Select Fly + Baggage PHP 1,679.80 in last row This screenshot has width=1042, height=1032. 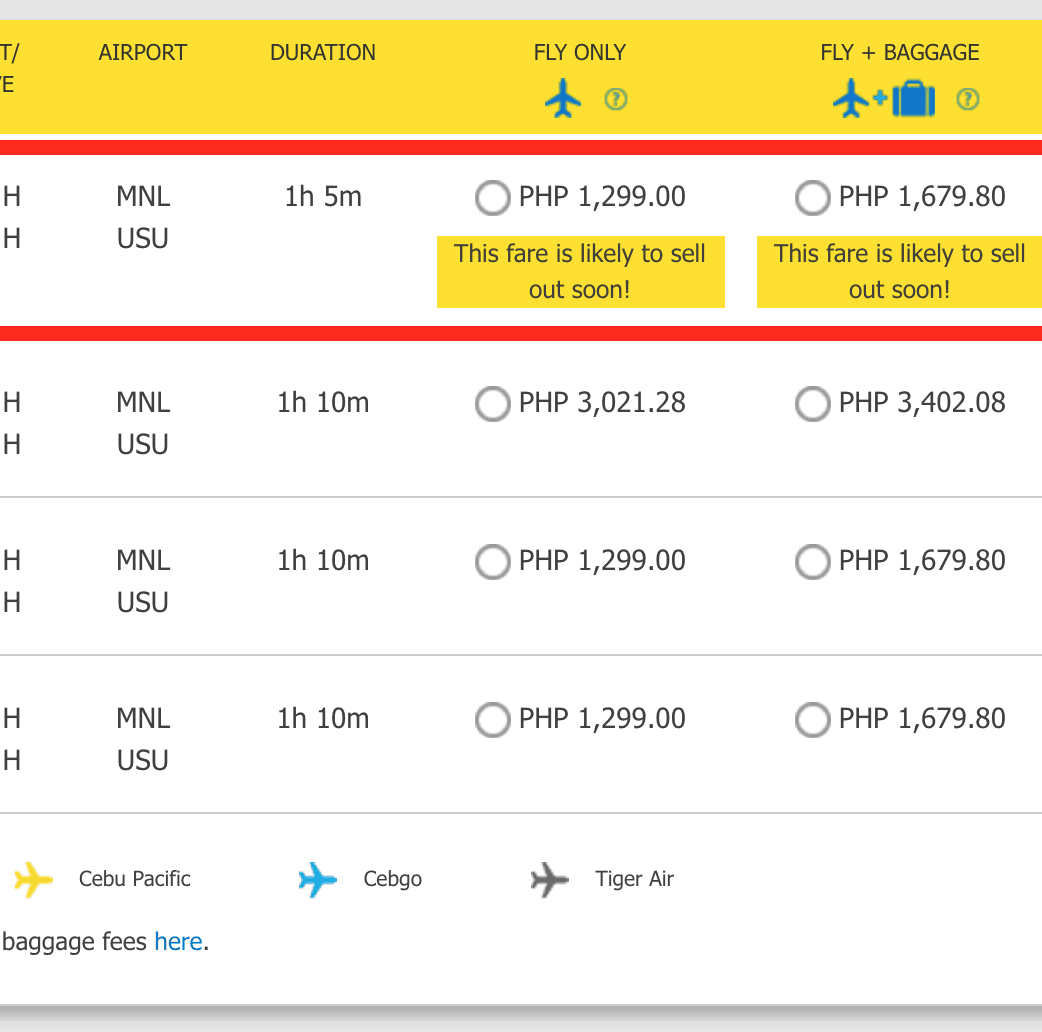click(812, 719)
